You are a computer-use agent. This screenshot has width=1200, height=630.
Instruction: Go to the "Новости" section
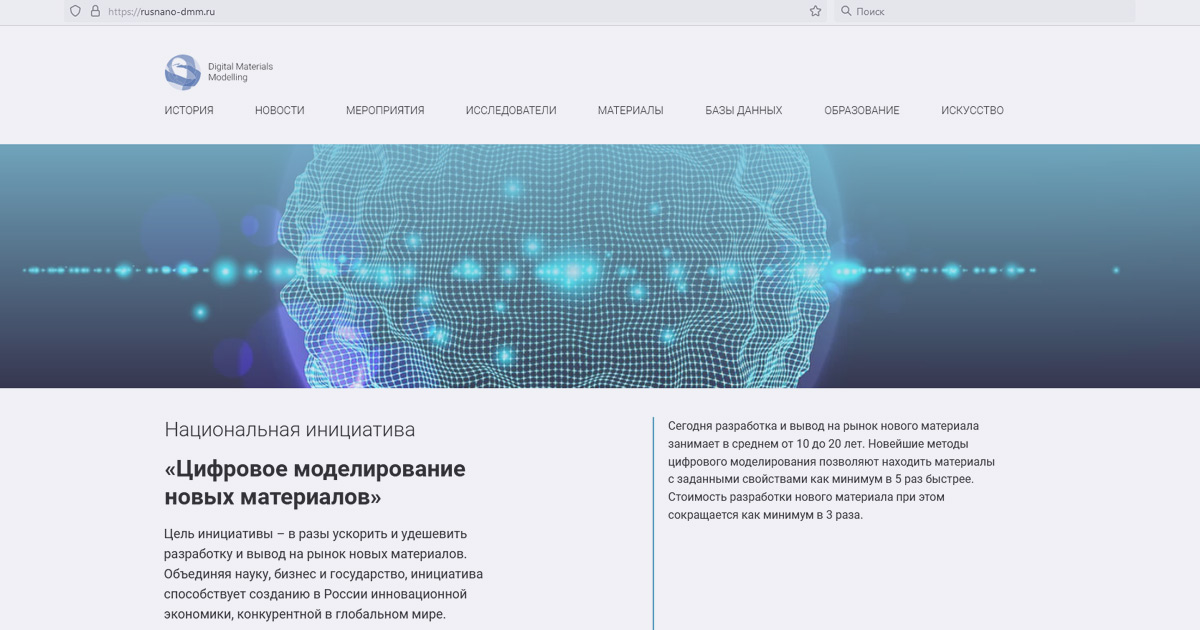point(279,111)
